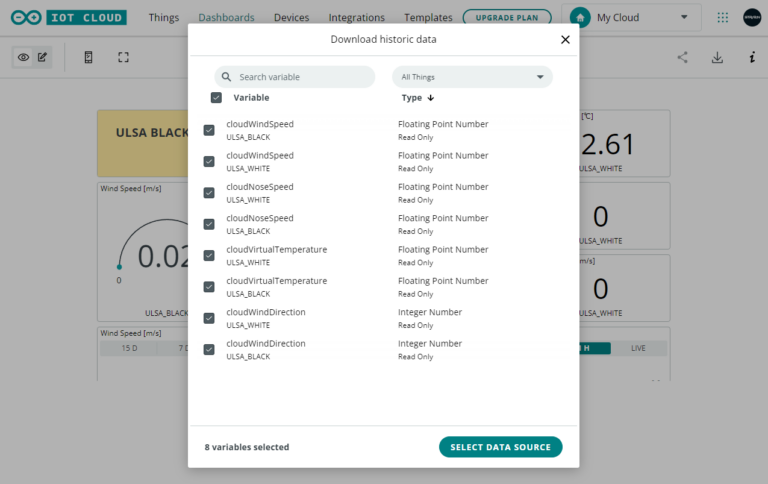The width and height of the screenshot is (768, 484).
Task: Toggle the select-all Variable checkbox
Action: (x=216, y=98)
